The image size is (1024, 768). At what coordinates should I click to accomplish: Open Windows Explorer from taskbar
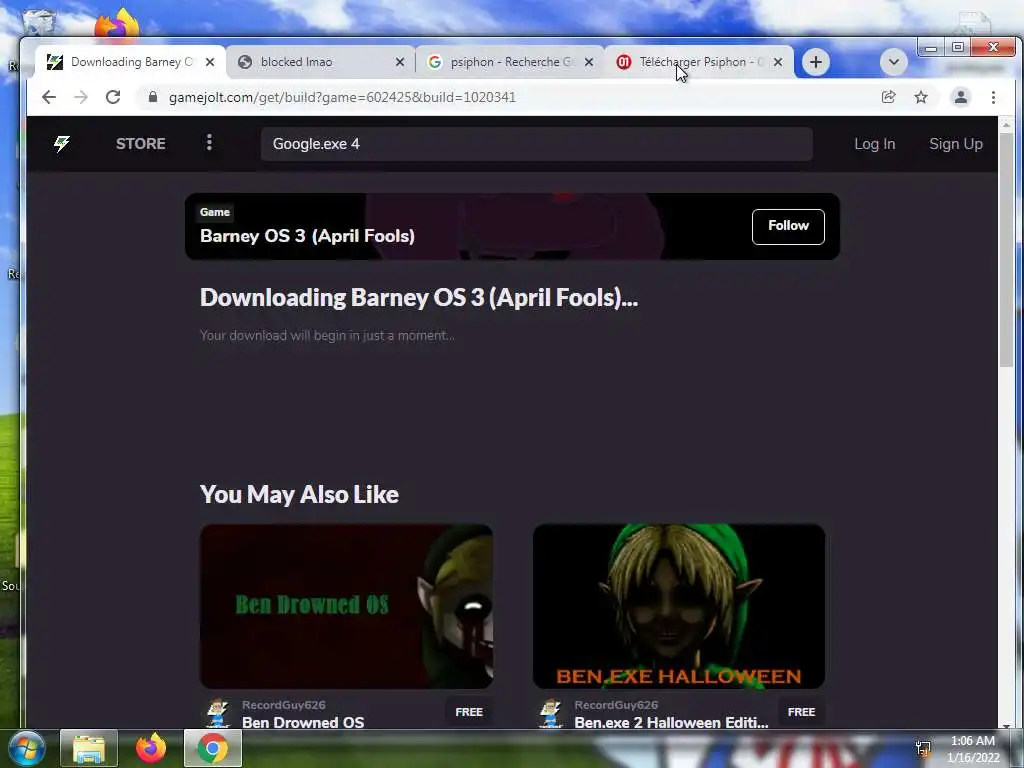[89, 748]
